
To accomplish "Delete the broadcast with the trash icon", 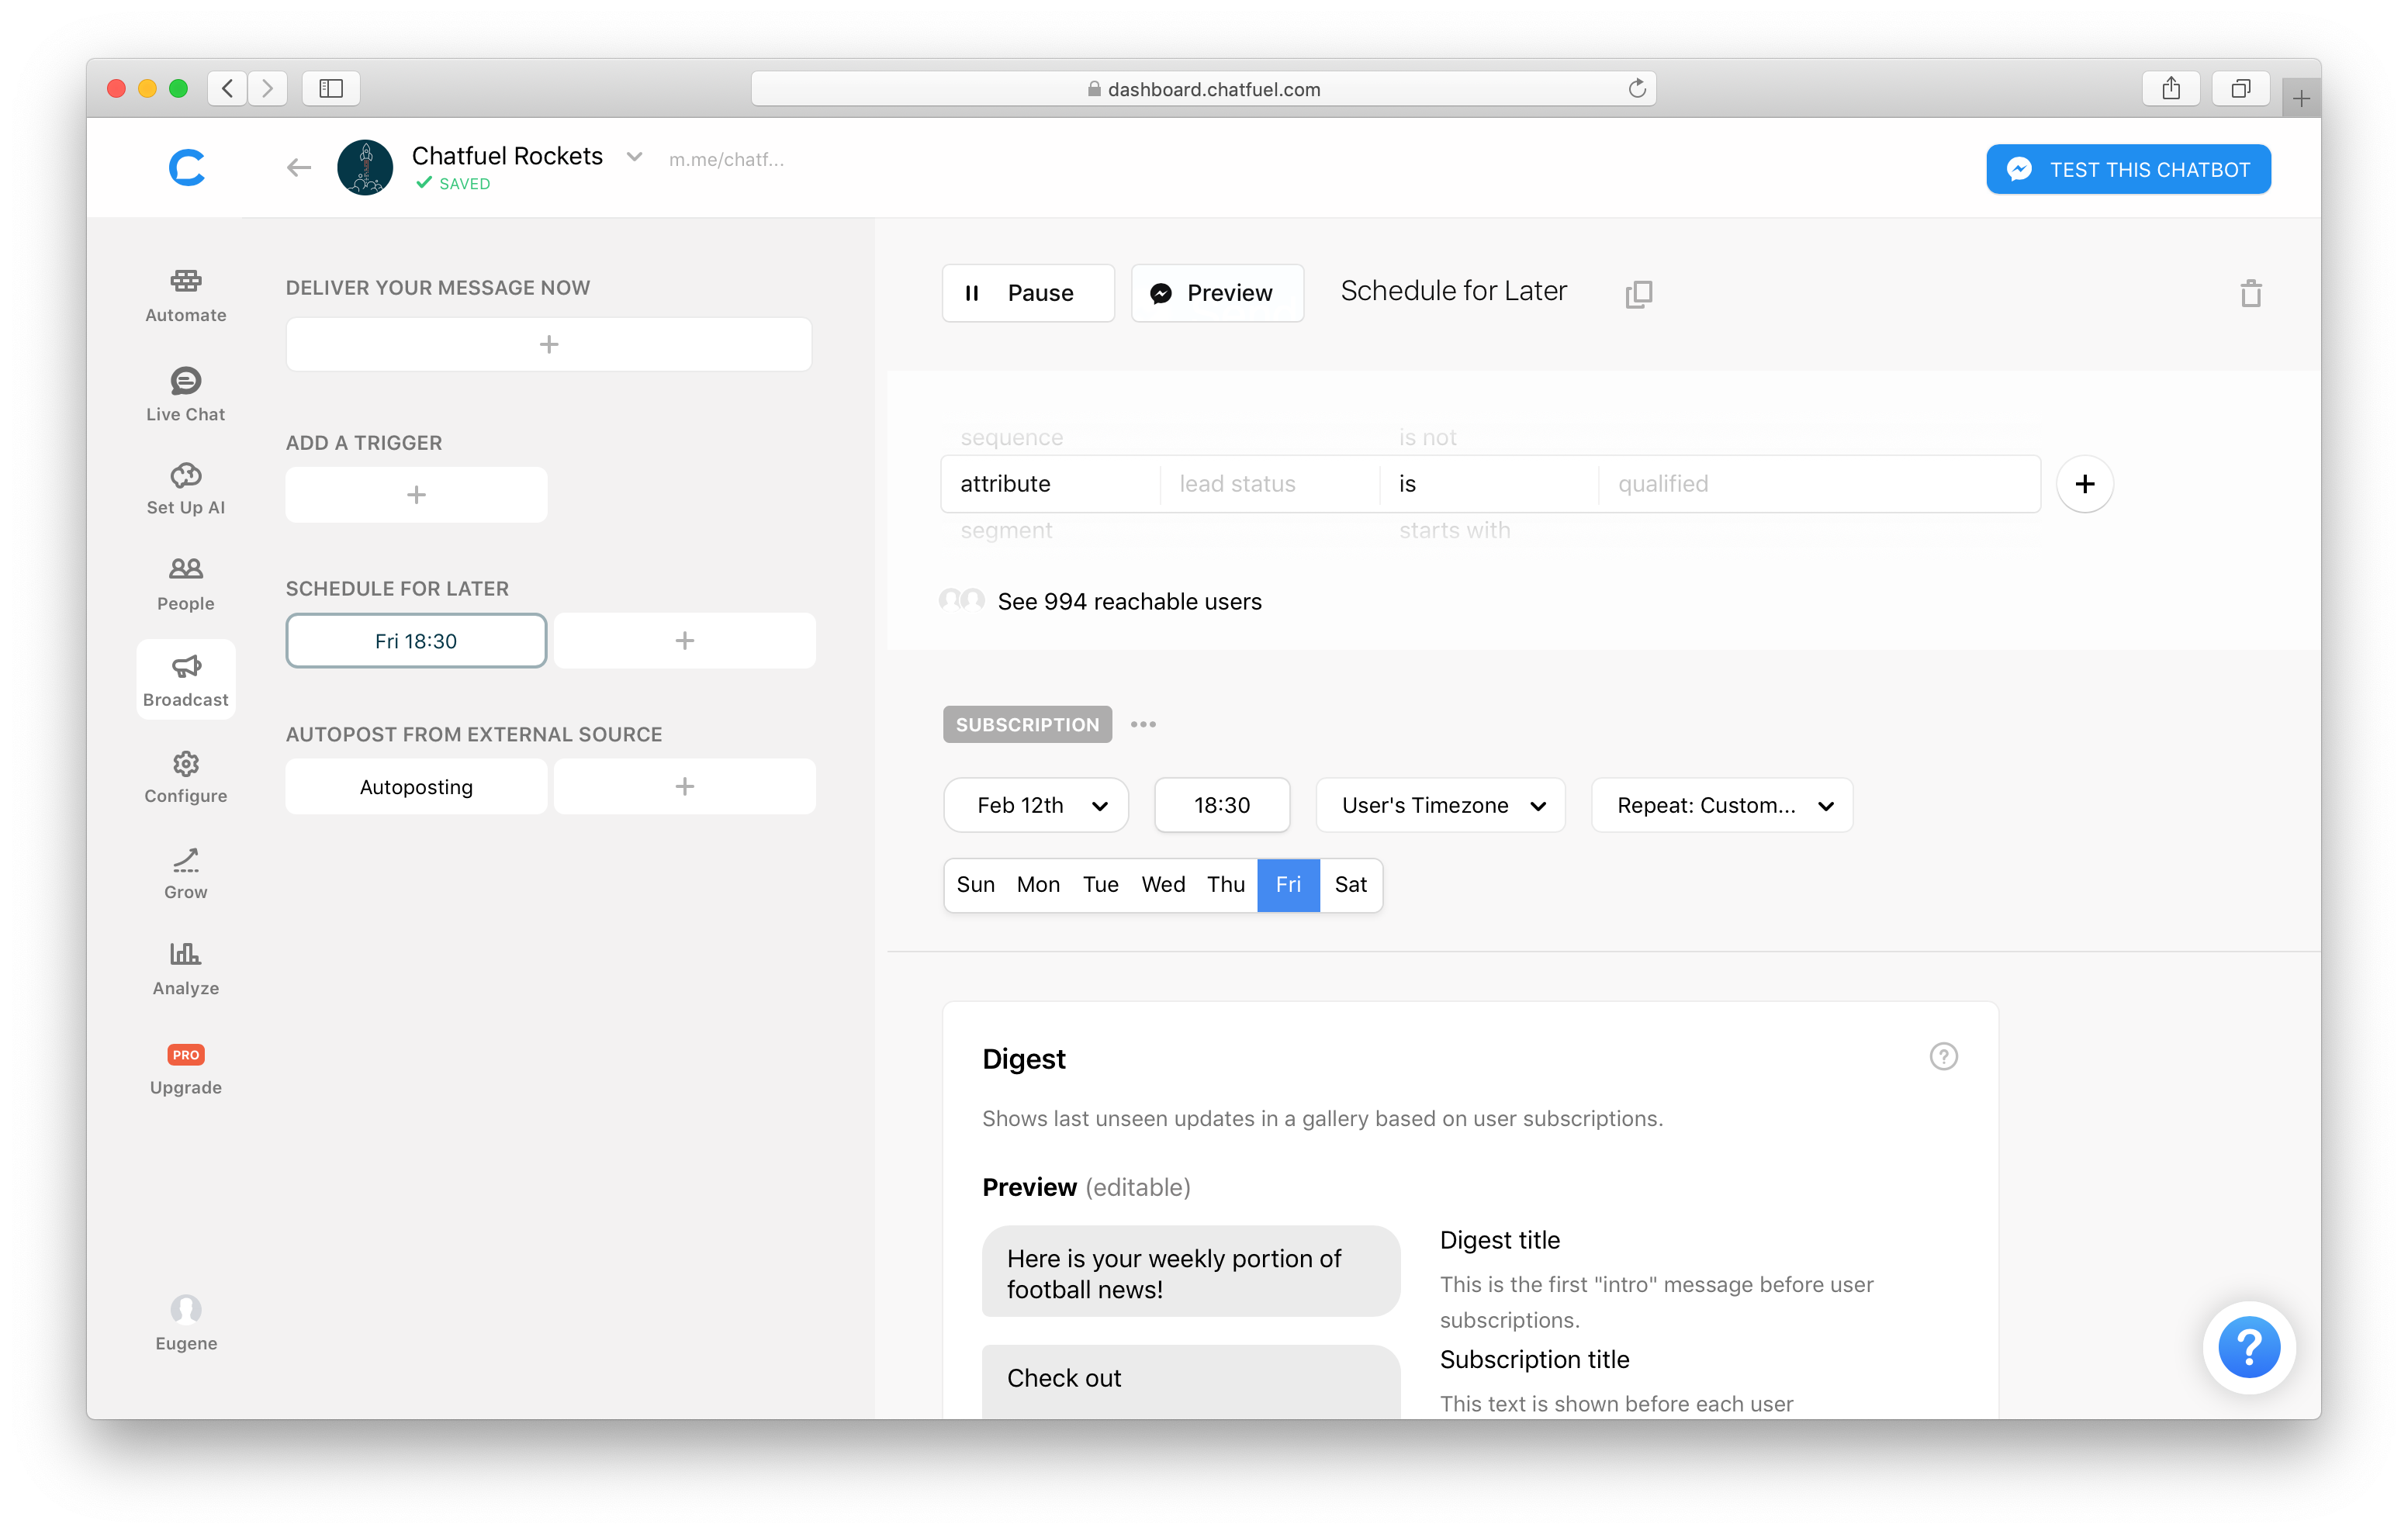I will pyautogui.click(x=2250, y=294).
